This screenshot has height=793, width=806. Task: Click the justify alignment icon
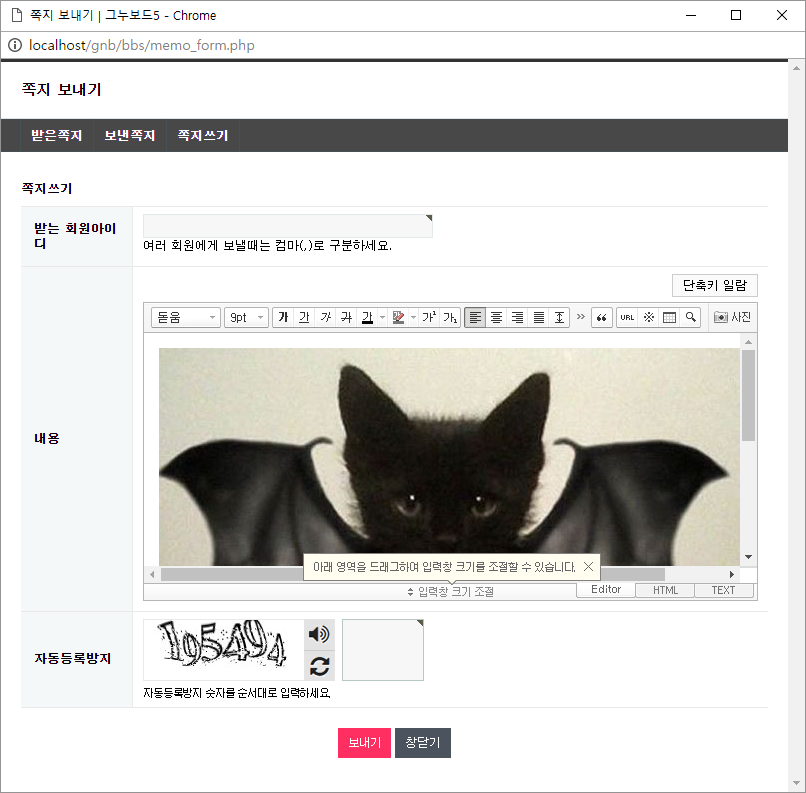pos(538,318)
